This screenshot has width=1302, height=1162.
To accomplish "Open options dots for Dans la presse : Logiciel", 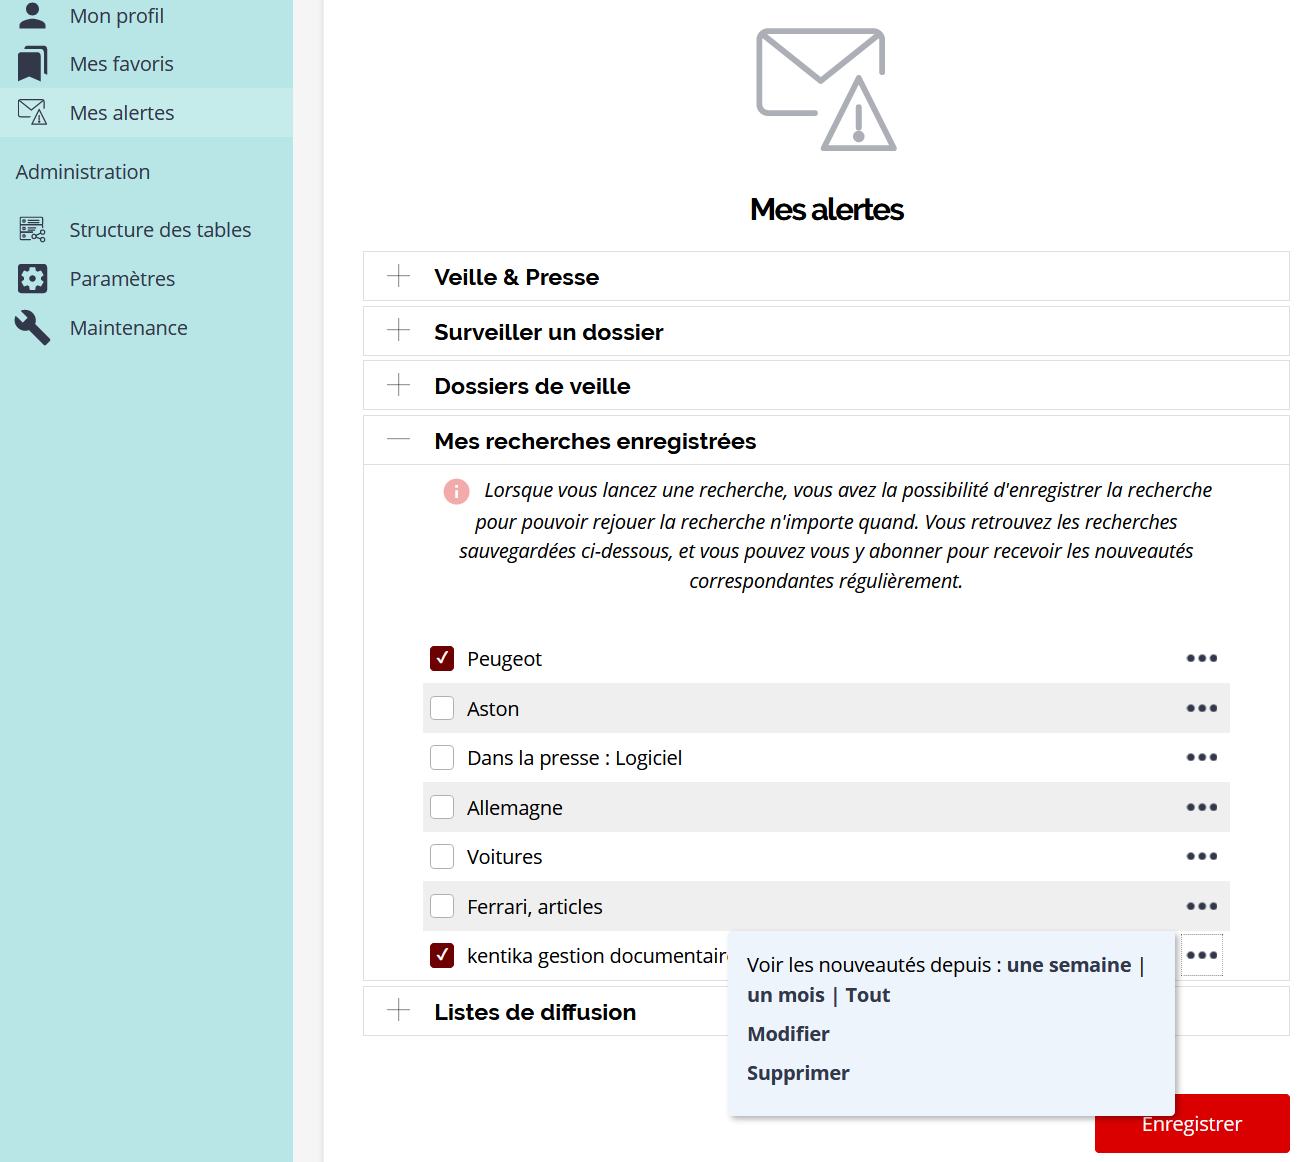I will (1201, 757).
